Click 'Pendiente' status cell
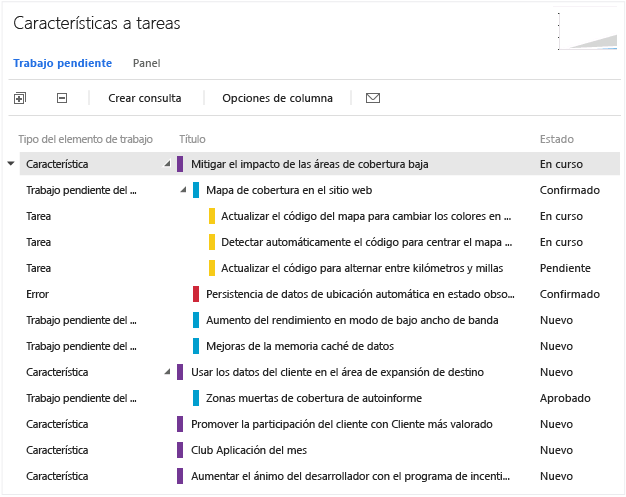 (x=565, y=268)
